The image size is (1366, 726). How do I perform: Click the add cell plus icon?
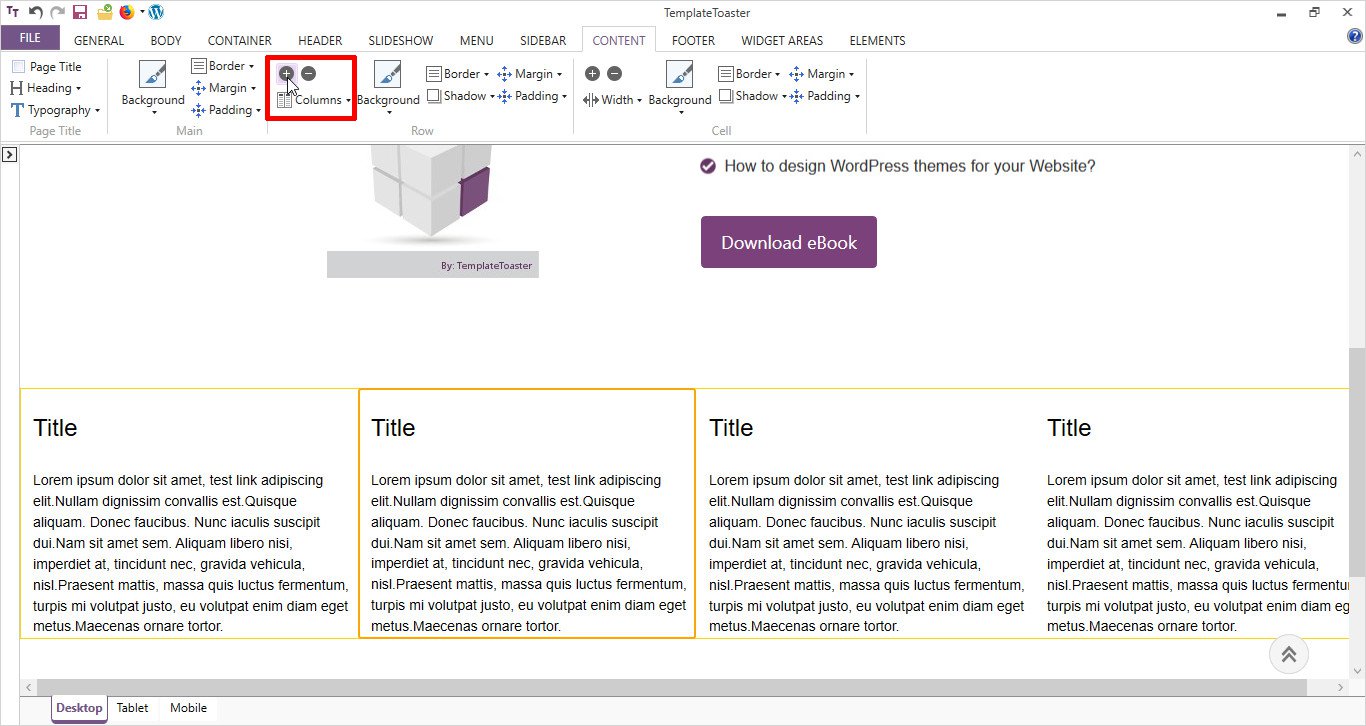592,73
